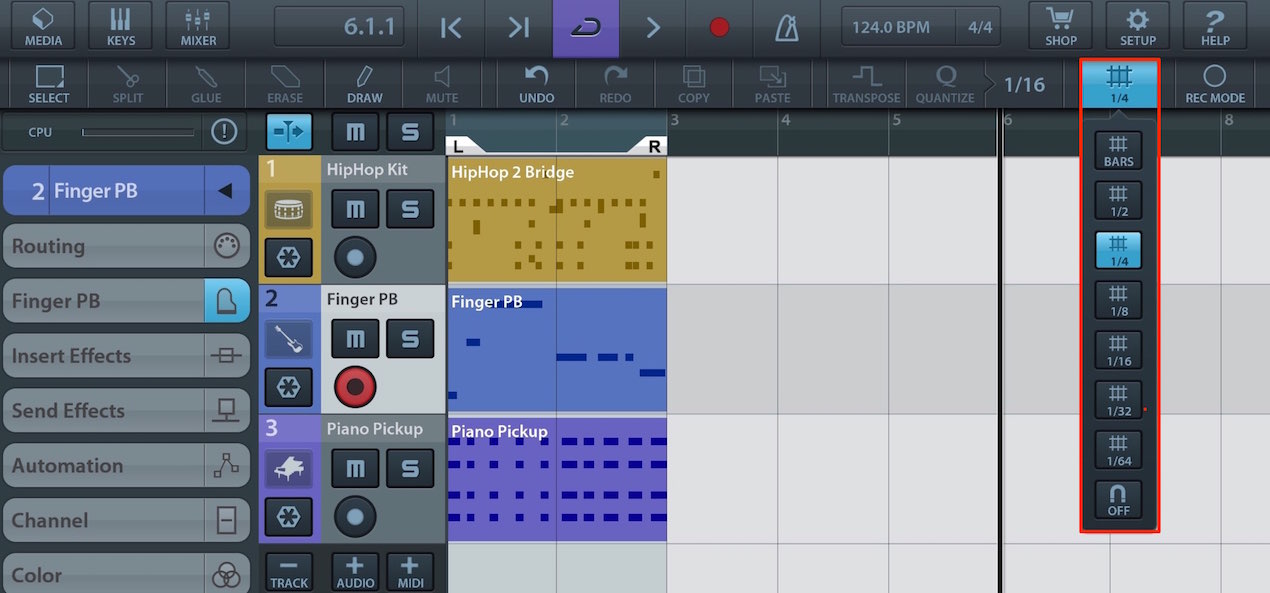Click the Copy tool
Screen dimensions: 1270x593
click(693, 84)
